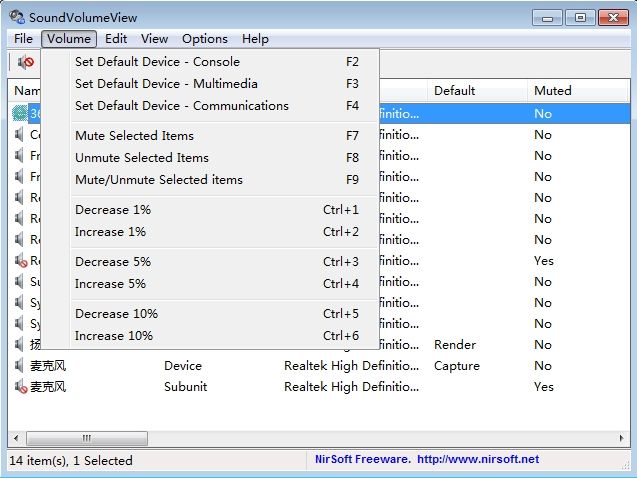Viewport: 637px width, 478px height.
Task: Select the muted speaker icon beside Yes row
Action: (x=20, y=260)
